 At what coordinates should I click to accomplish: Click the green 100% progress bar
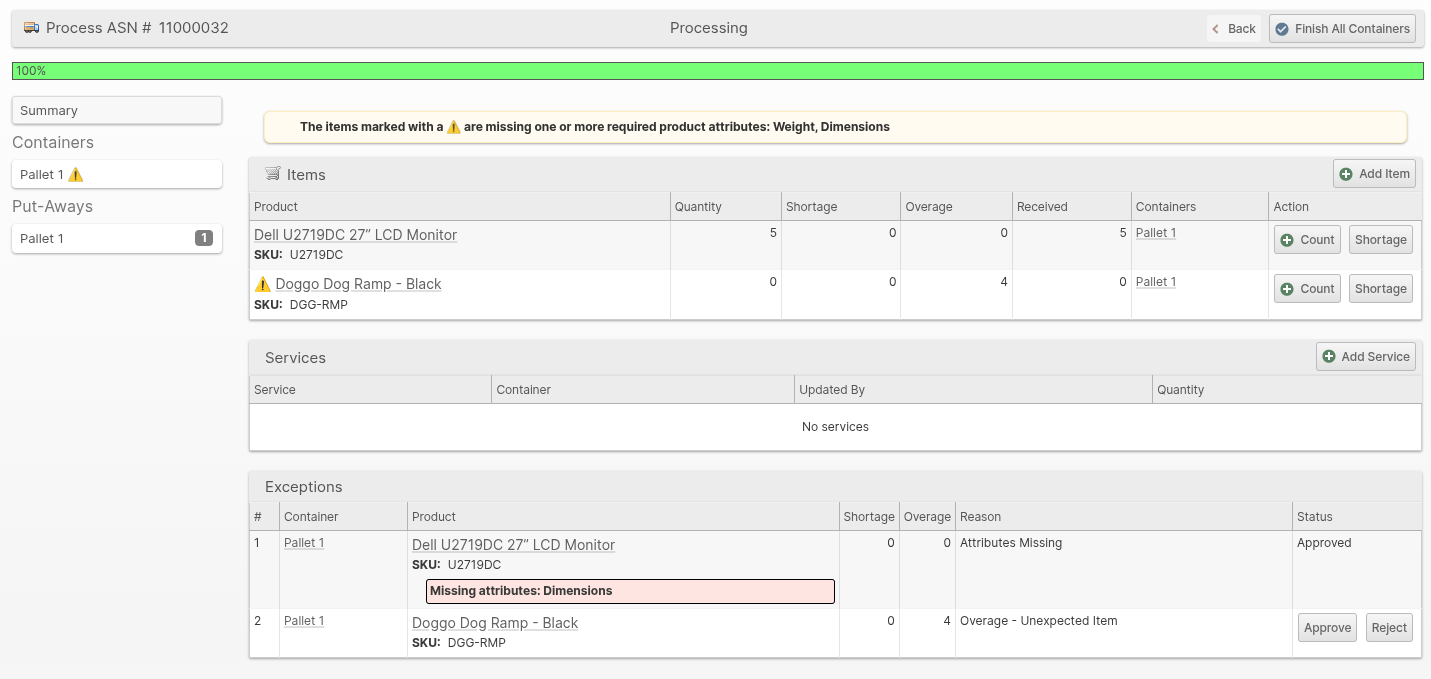coord(716,71)
